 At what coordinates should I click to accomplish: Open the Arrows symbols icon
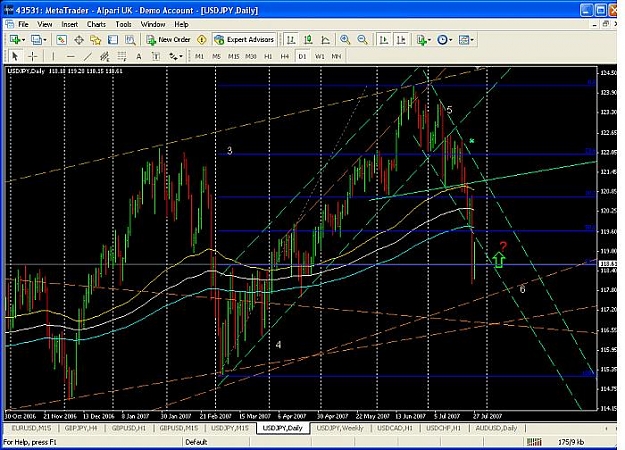tap(173, 56)
